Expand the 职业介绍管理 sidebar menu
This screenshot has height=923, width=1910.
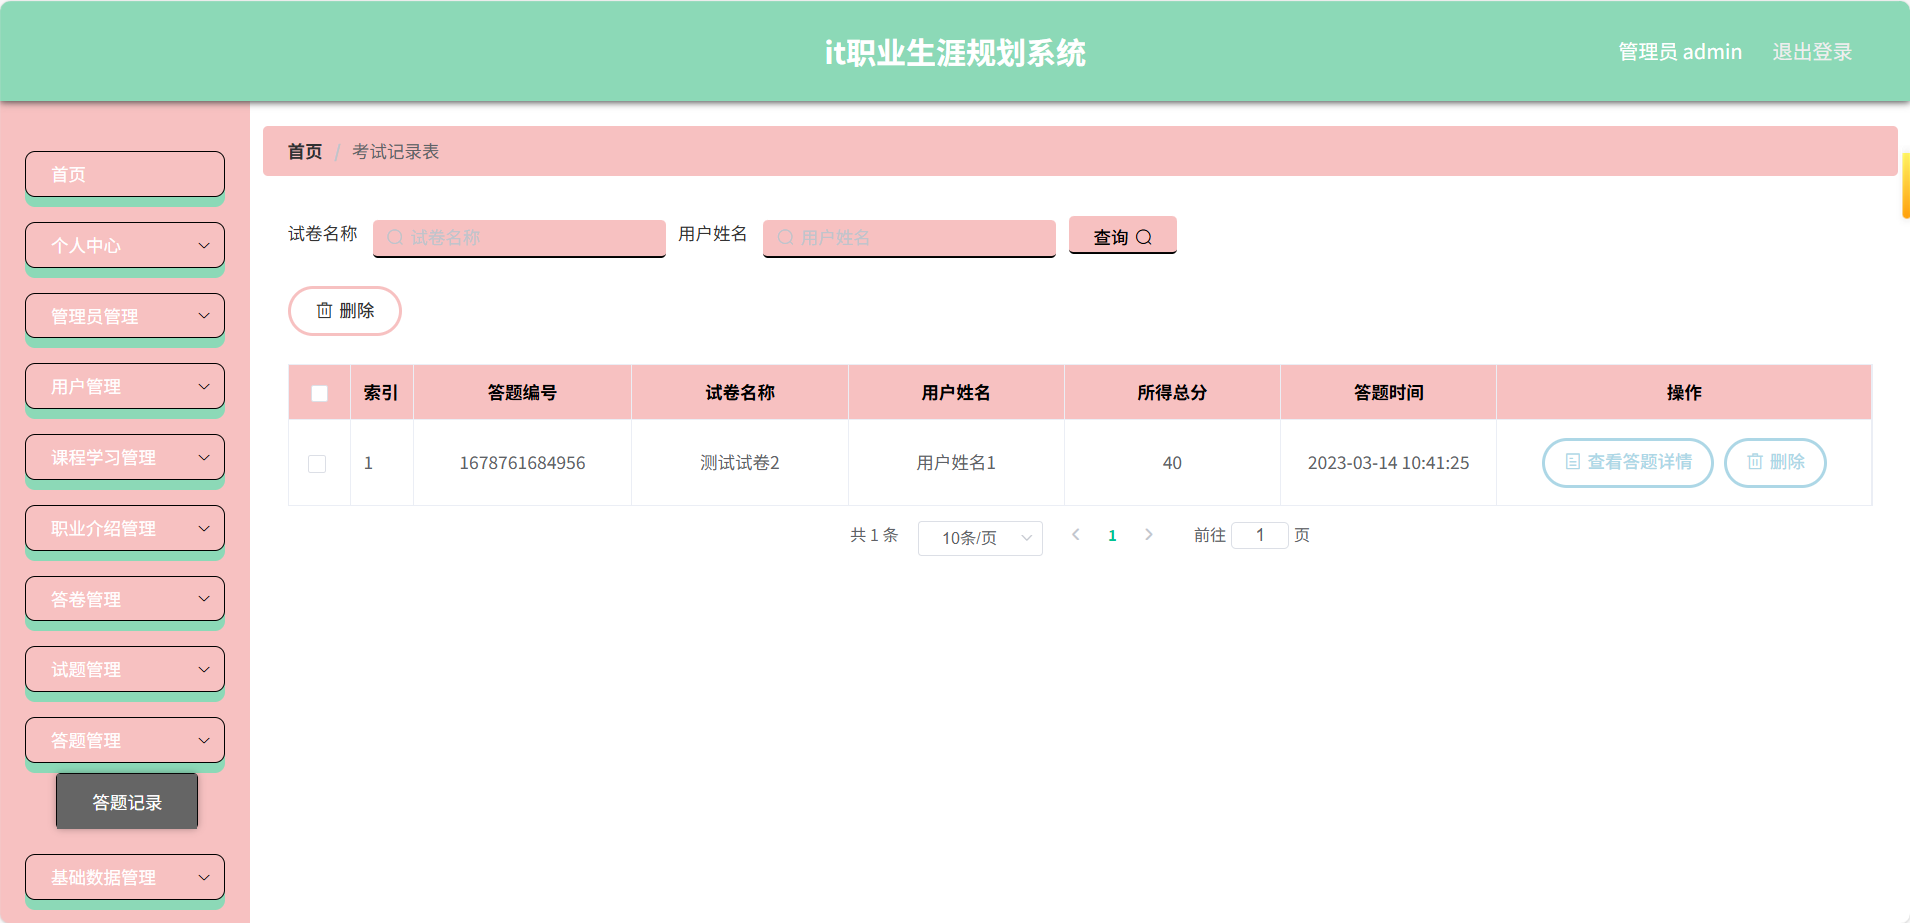(125, 528)
